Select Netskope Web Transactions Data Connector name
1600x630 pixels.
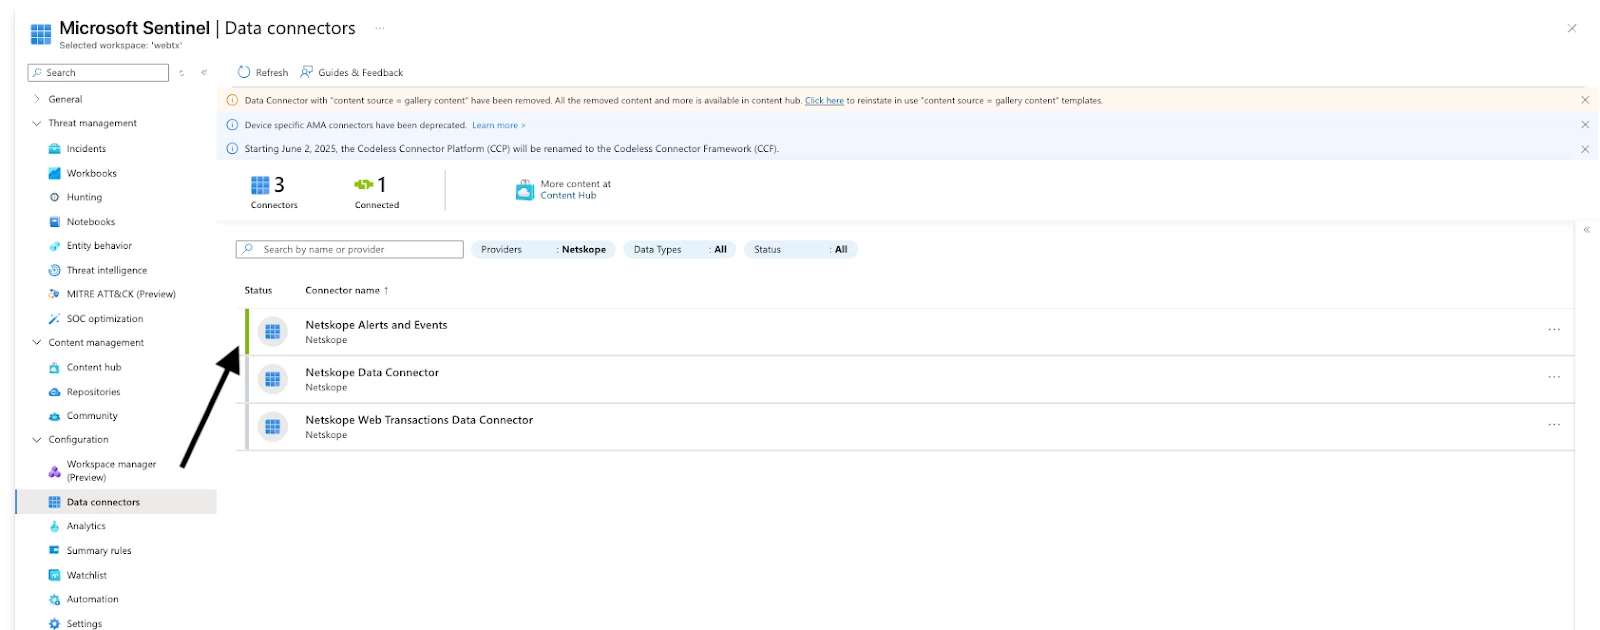[419, 420]
